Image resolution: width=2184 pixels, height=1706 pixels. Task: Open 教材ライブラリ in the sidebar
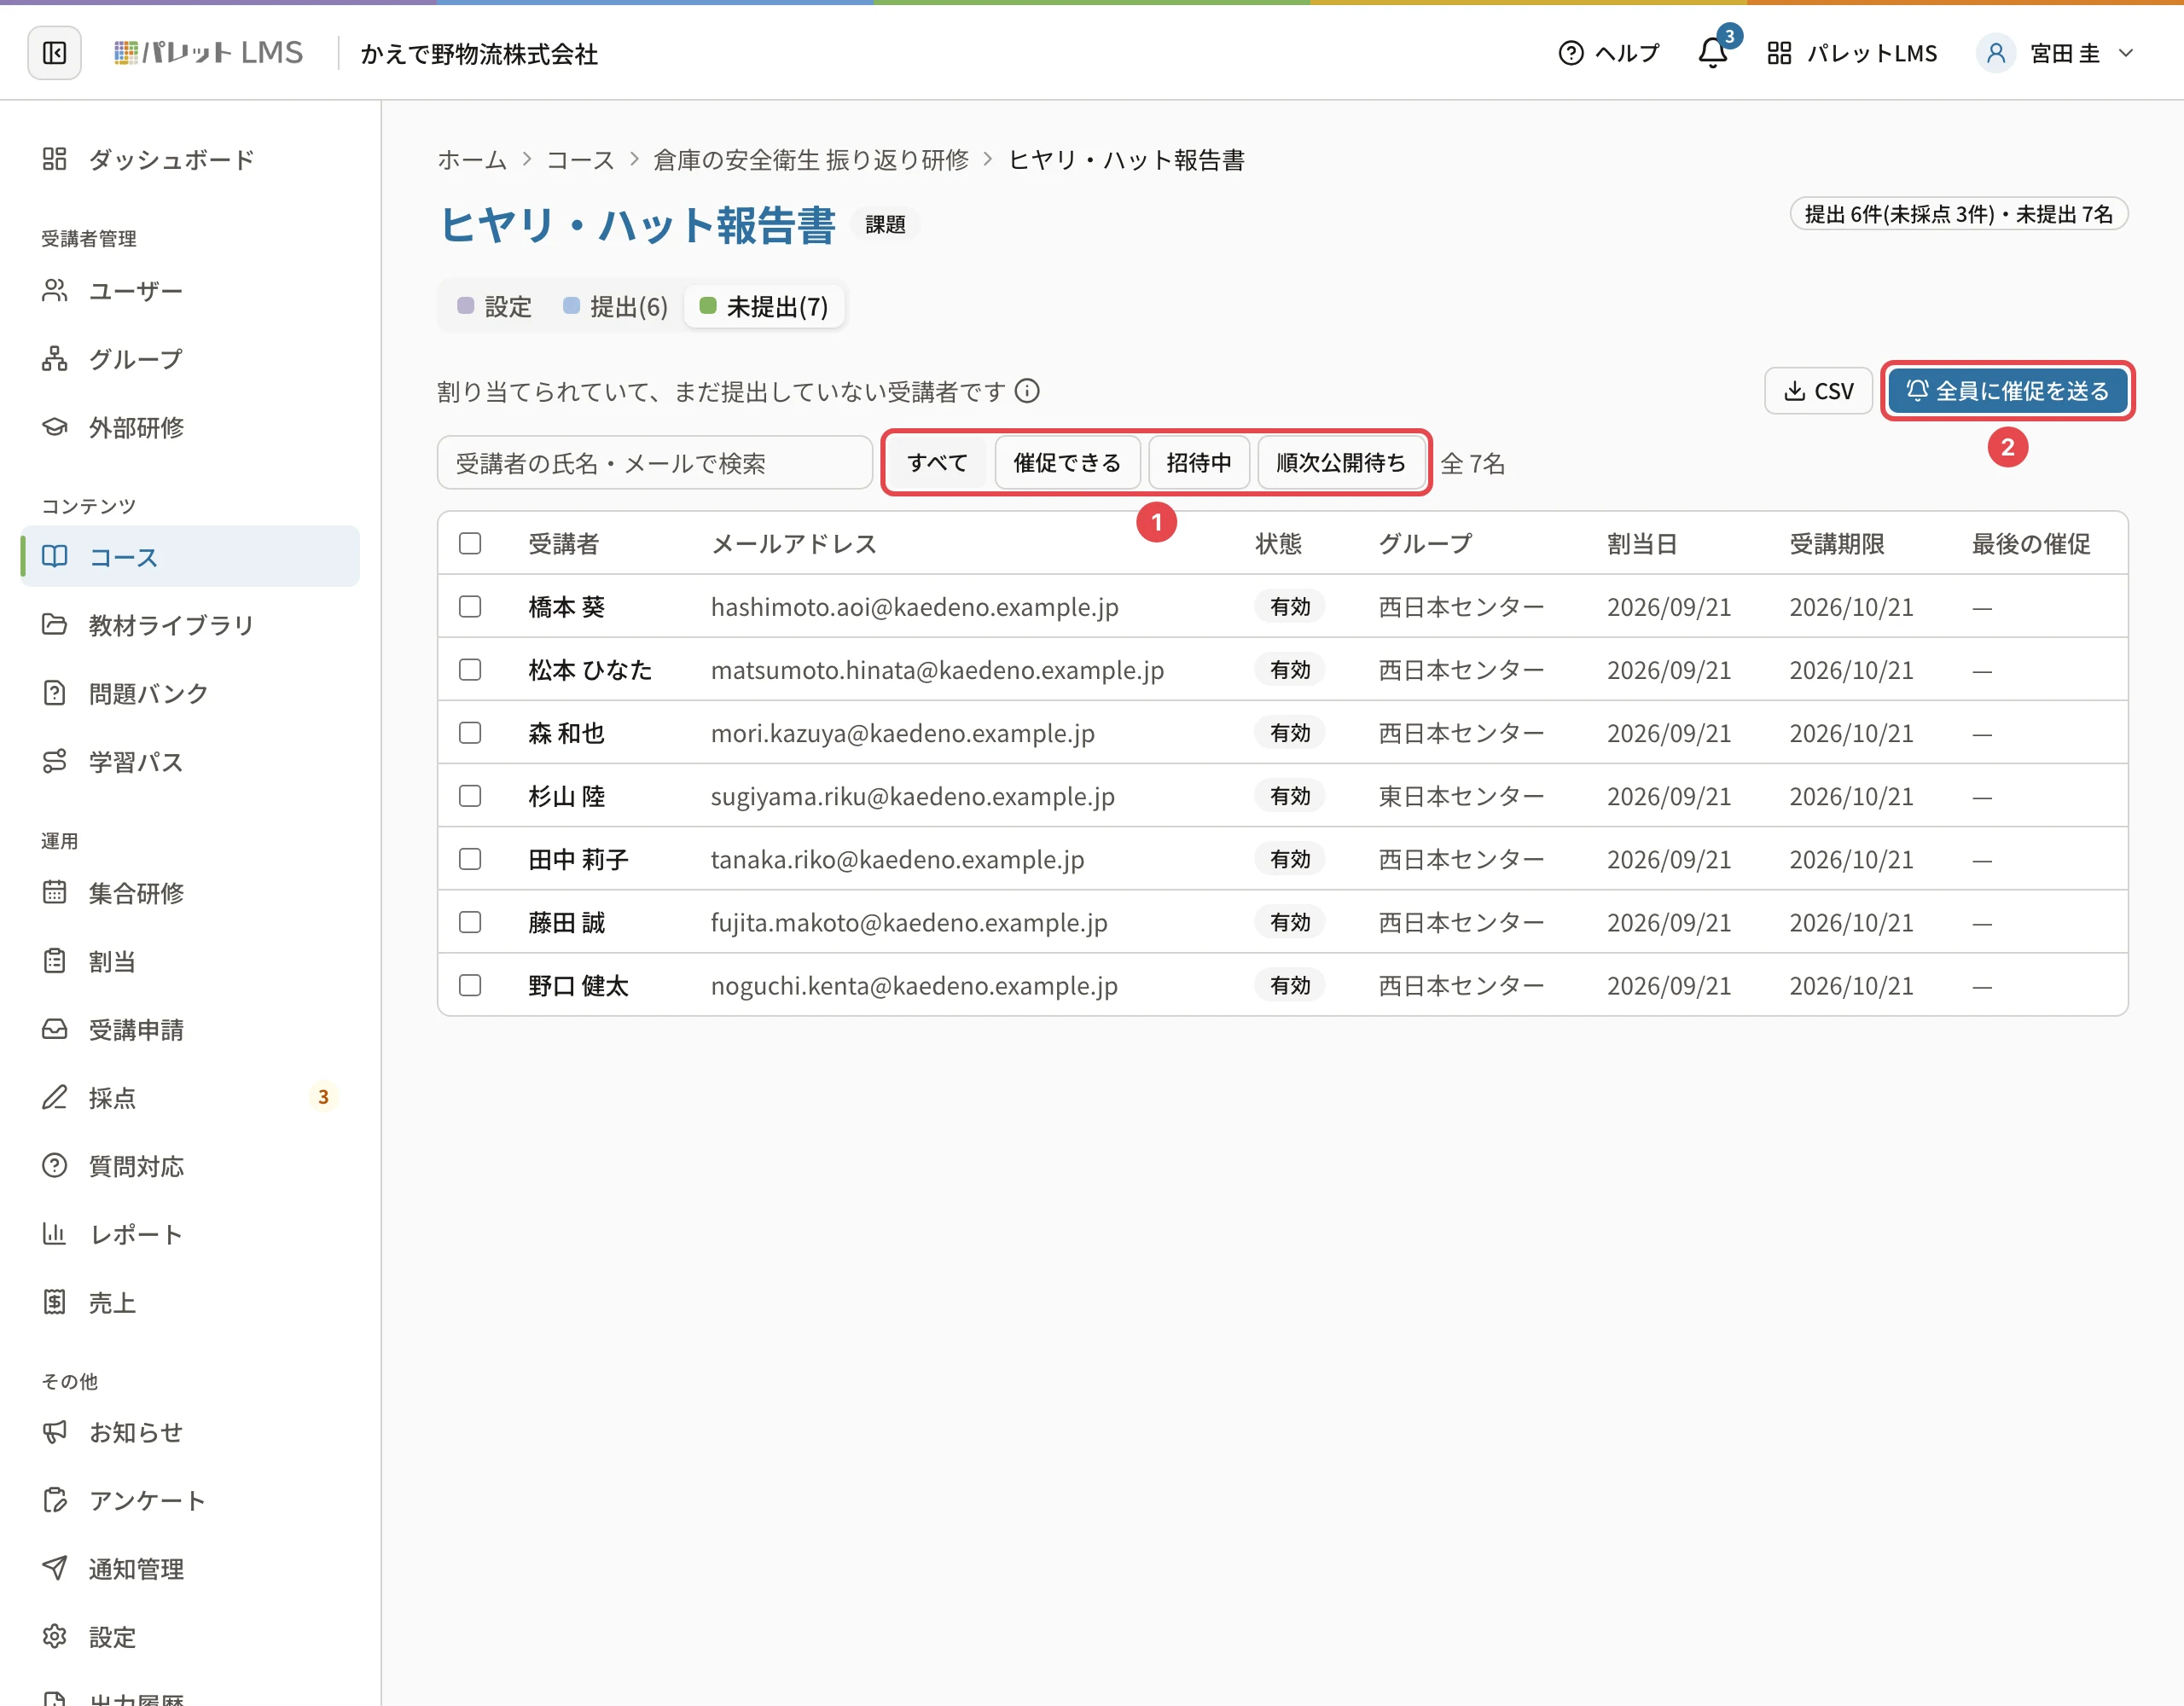tap(190, 625)
